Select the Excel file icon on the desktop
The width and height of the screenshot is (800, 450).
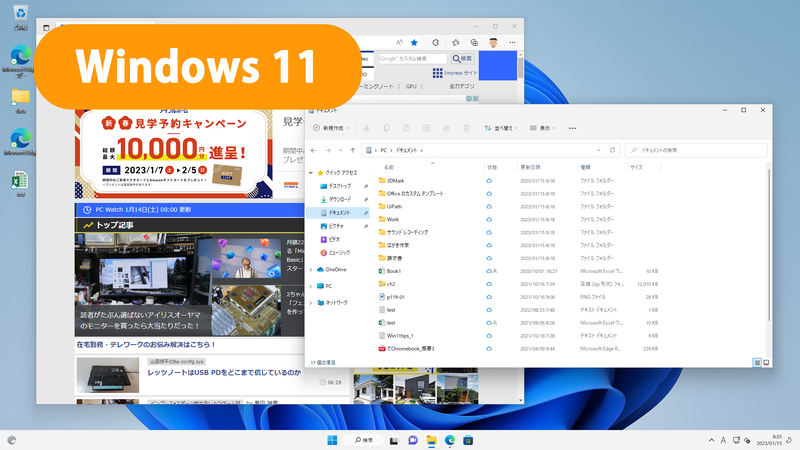click(x=20, y=184)
